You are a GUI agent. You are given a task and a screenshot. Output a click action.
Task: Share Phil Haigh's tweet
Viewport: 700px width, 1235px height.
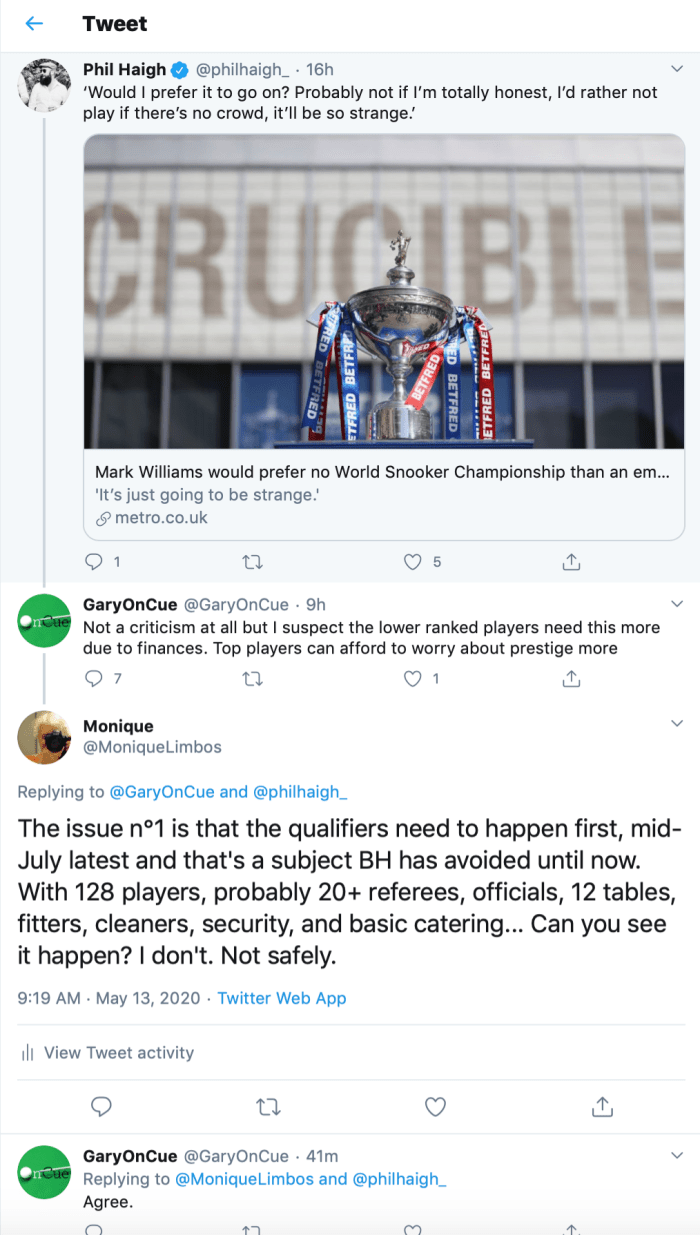pos(571,562)
